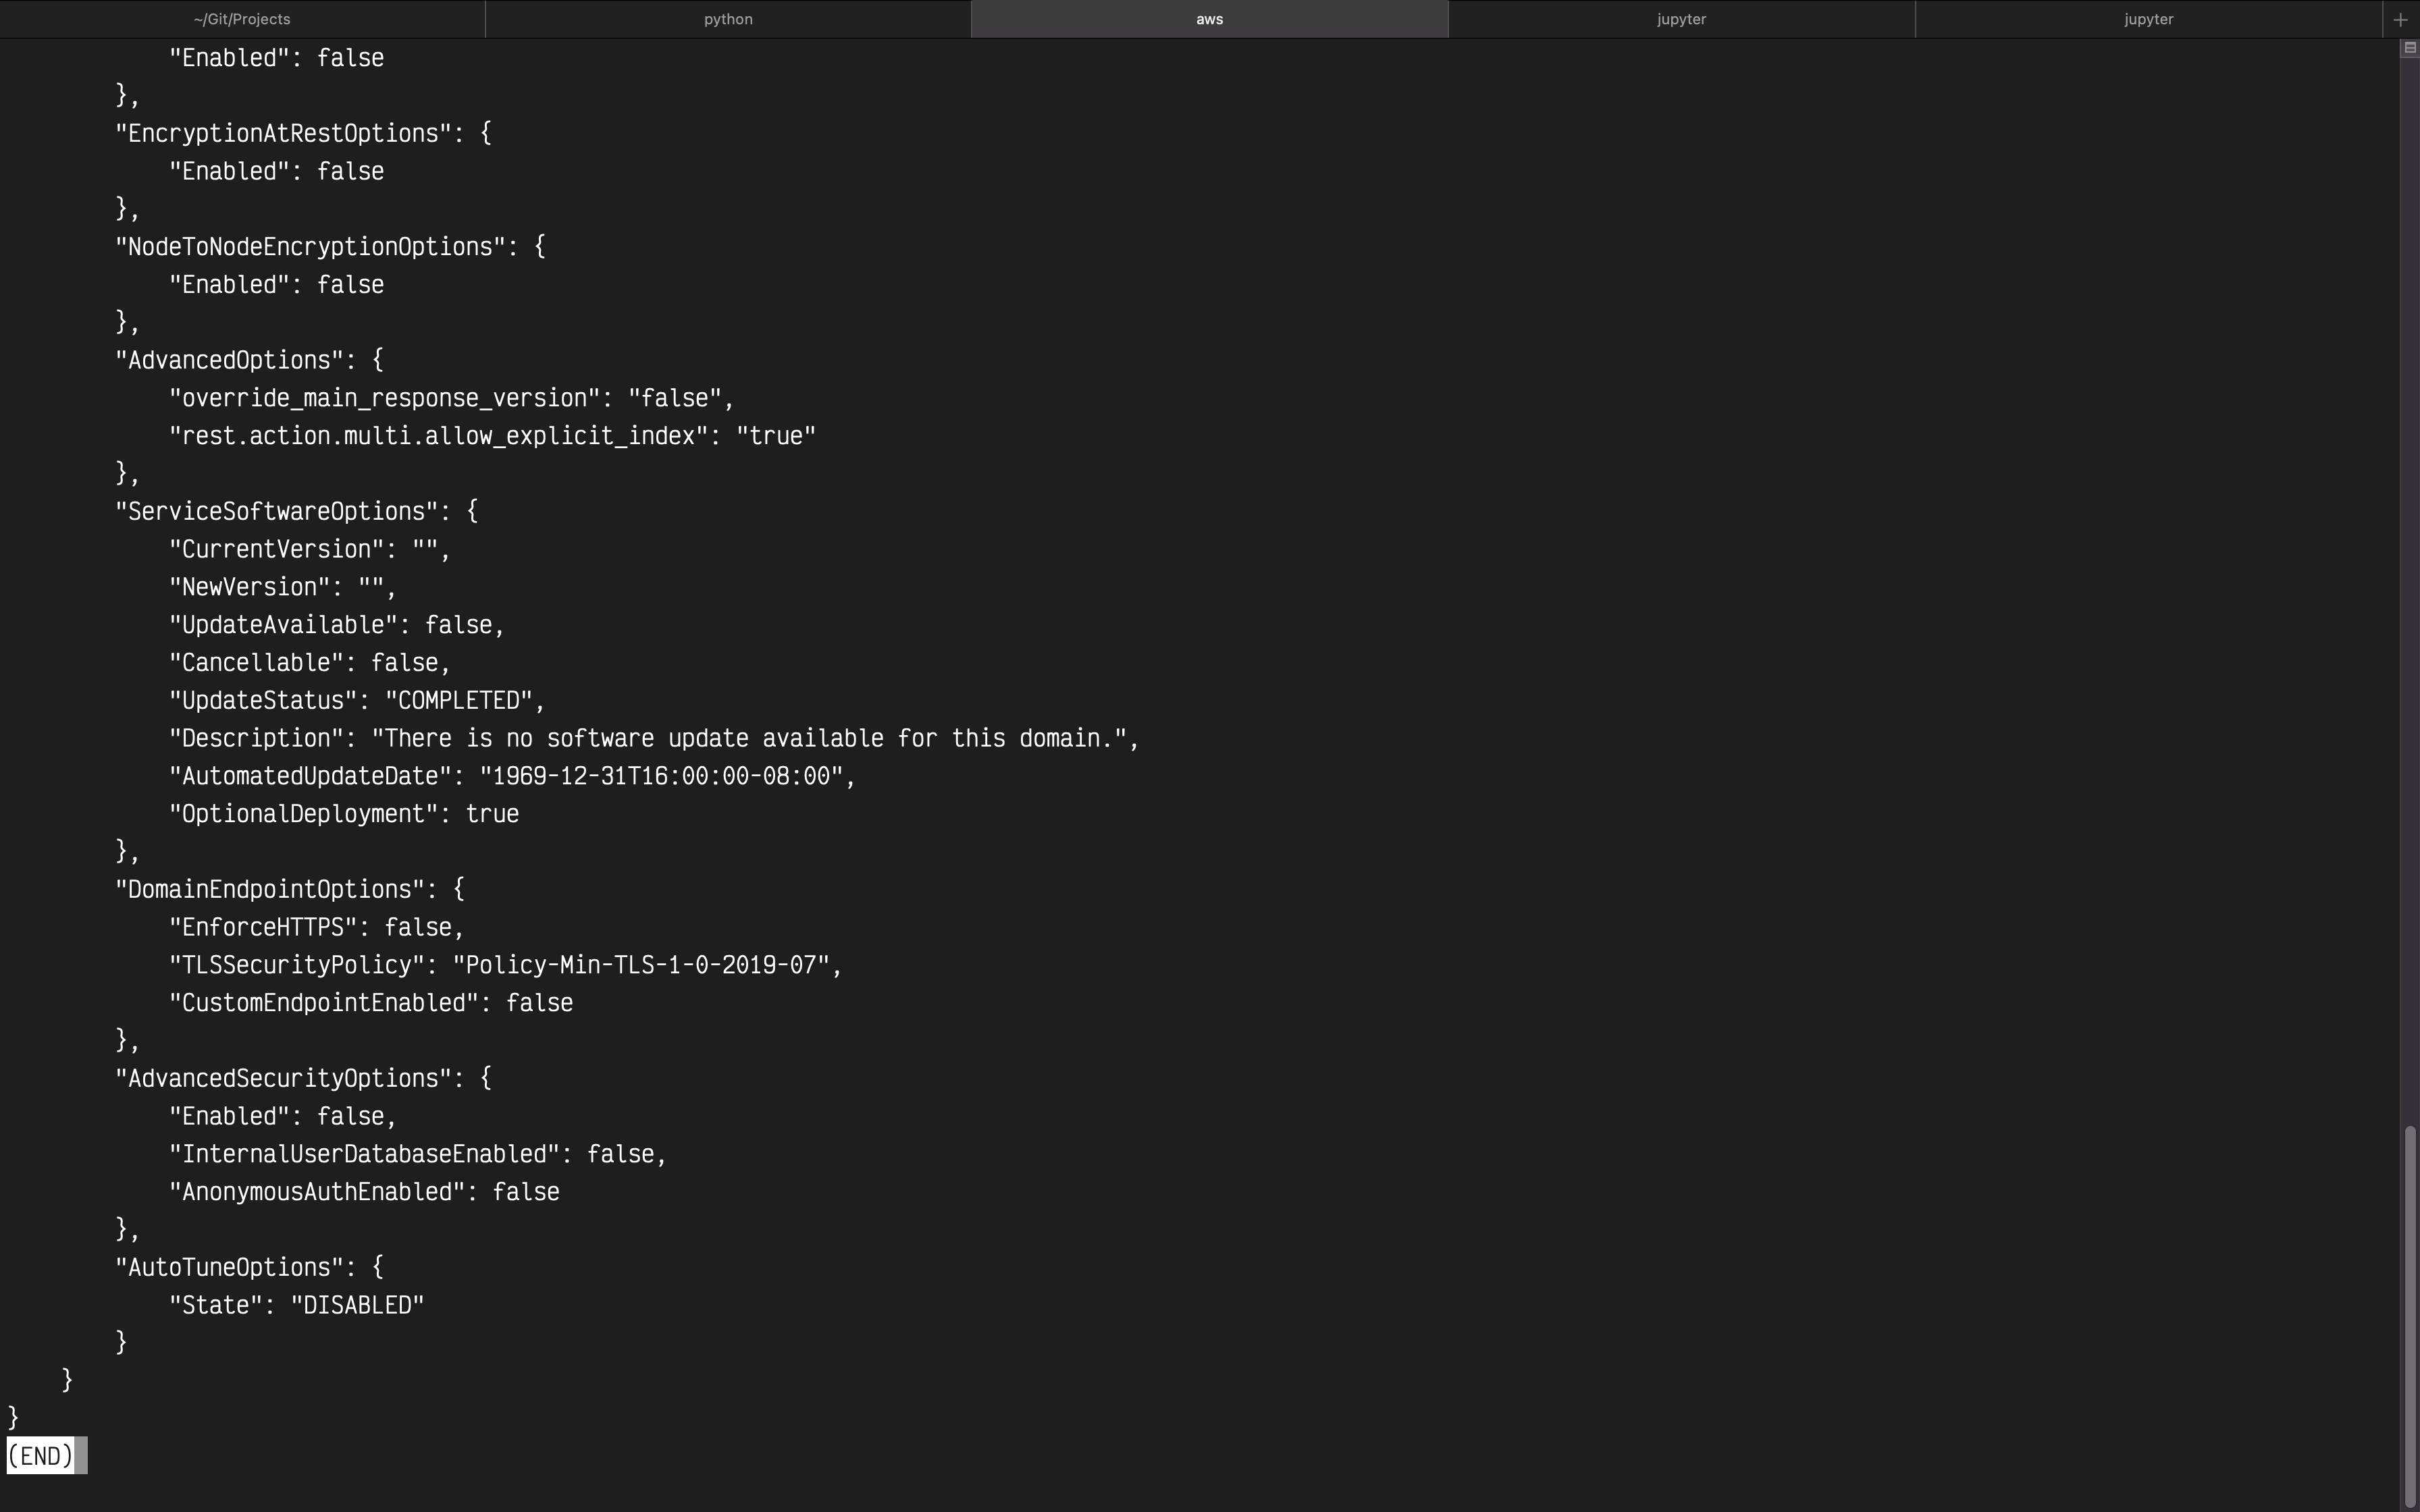Click the "DomainEndpointOptions" key text
This screenshot has width=2420, height=1512.
(x=270, y=890)
